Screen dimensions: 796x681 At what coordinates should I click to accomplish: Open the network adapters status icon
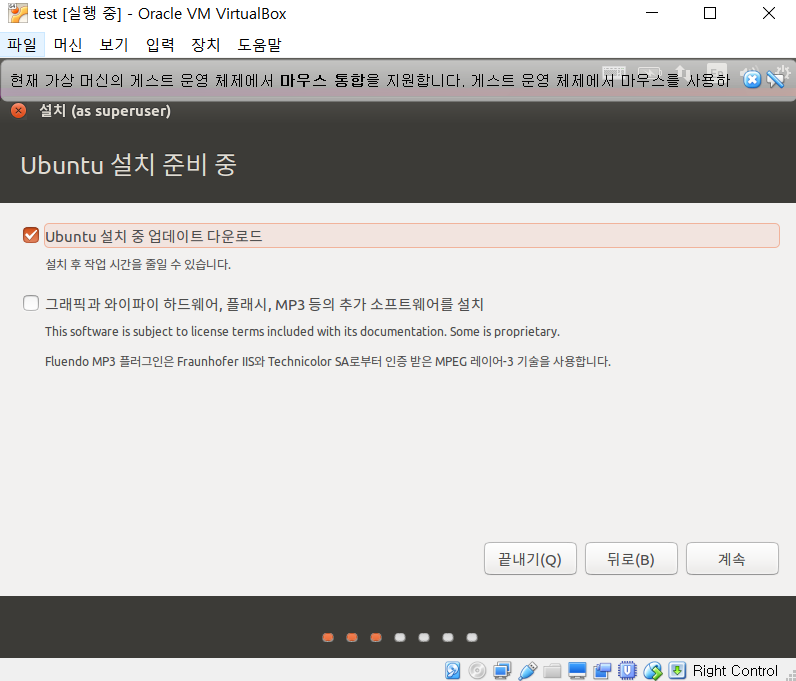502,670
